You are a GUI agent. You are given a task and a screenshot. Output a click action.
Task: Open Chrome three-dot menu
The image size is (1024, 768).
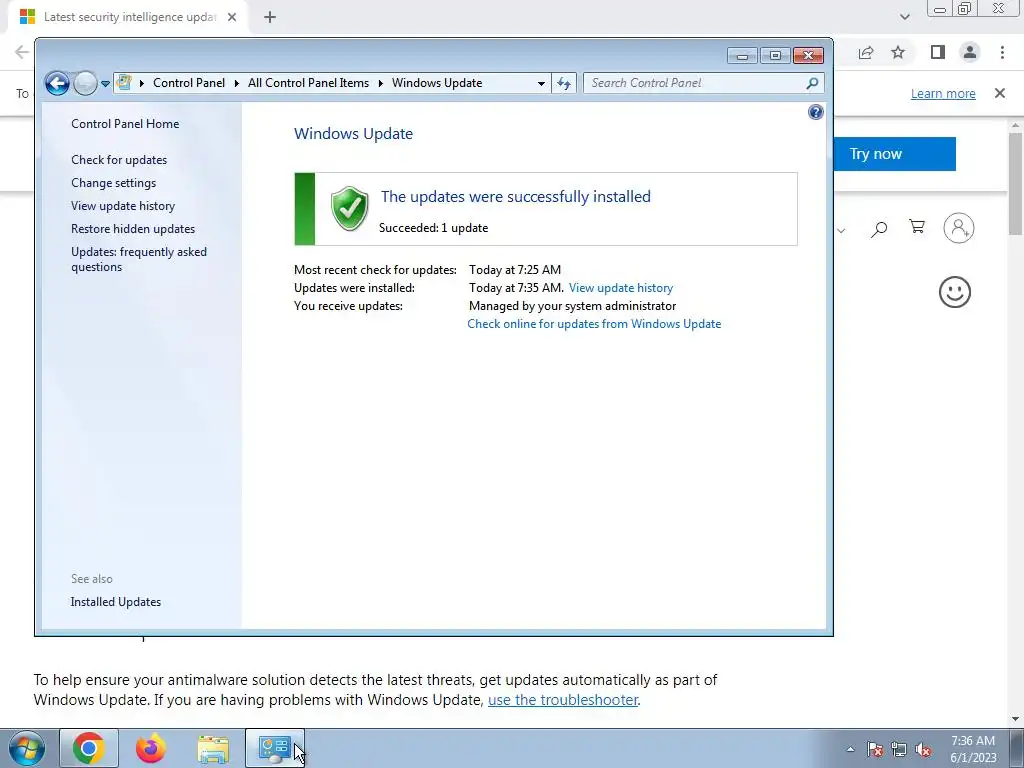point(1002,52)
